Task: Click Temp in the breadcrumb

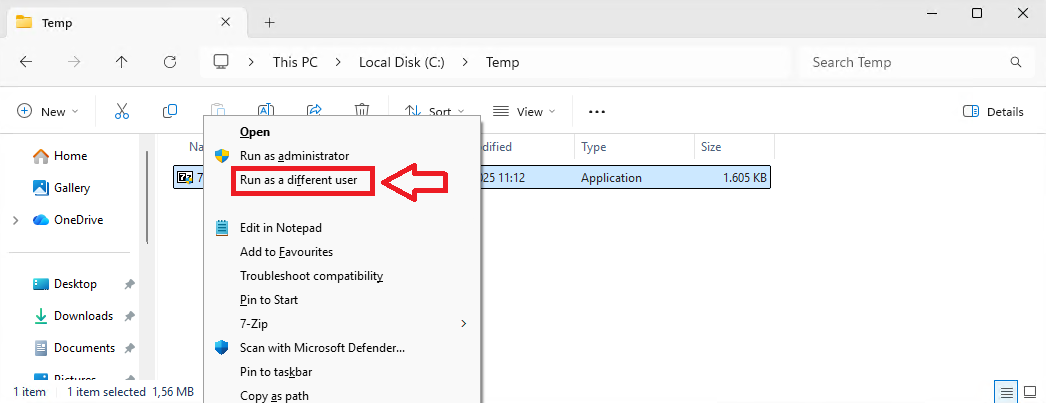Action: point(502,62)
